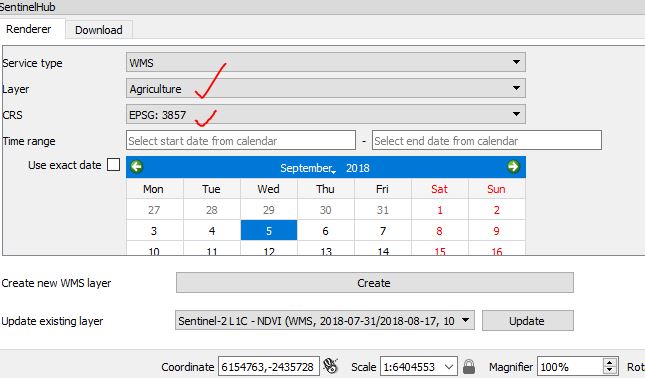The image size is (645, 378).
Task: Select Sunday September 9 in the calendar
Action: tap(497, 230)
